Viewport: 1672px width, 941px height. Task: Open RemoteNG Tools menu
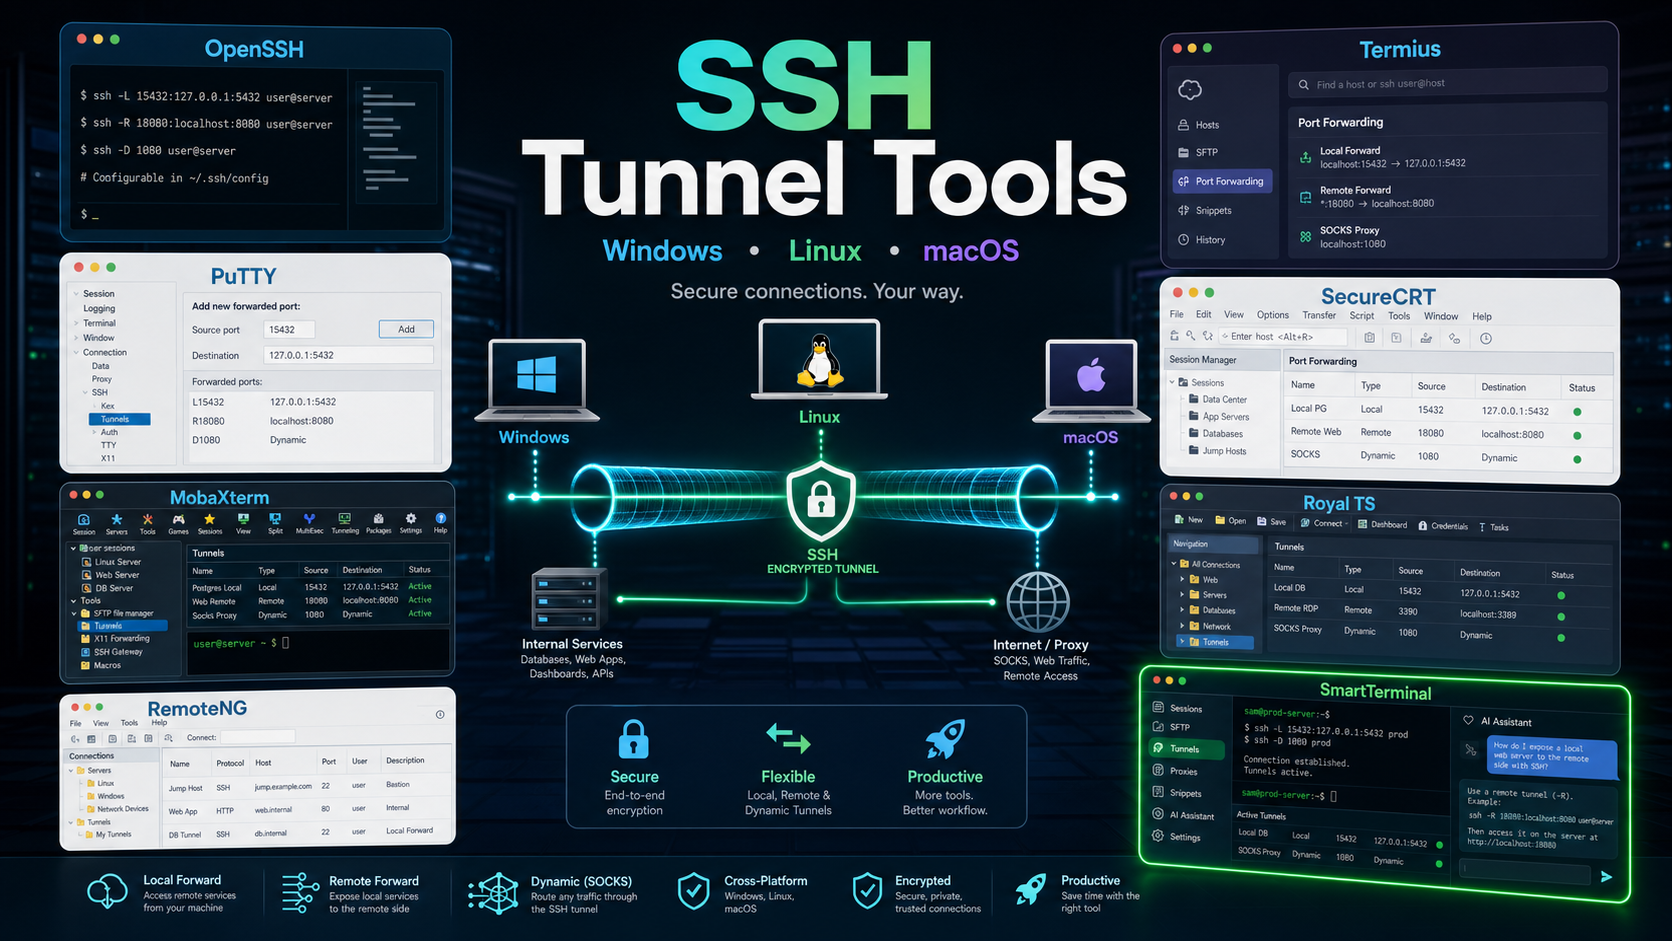[129, 722]
